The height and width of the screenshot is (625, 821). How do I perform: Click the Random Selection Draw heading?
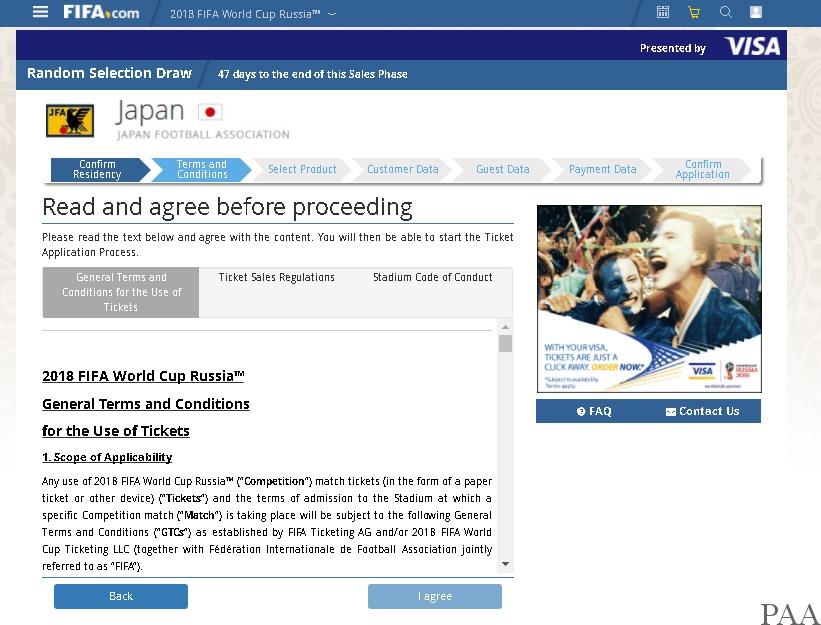pyautogui.click(x=109, y=73)
